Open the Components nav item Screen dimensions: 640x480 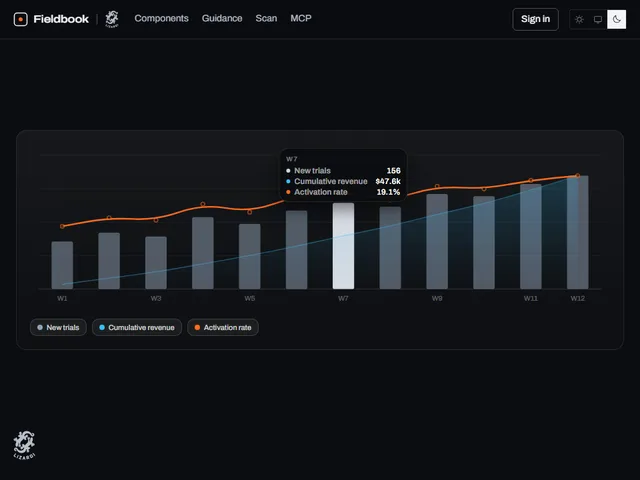click(x=162, y=18)
